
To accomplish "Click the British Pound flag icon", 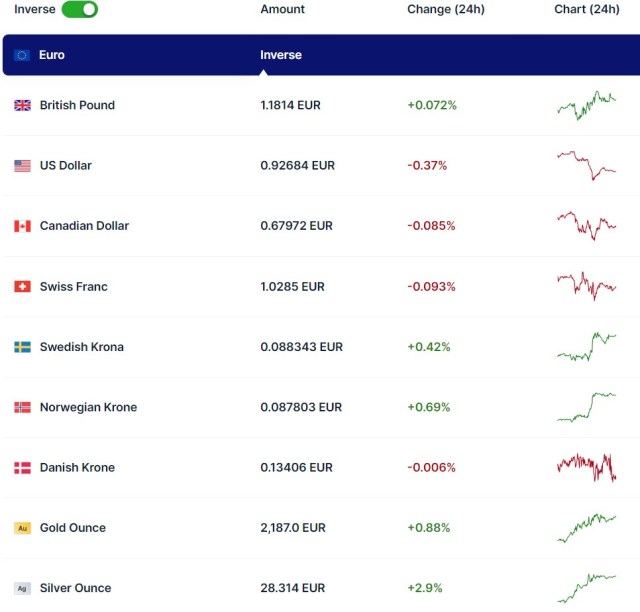I will click(22, 105).
